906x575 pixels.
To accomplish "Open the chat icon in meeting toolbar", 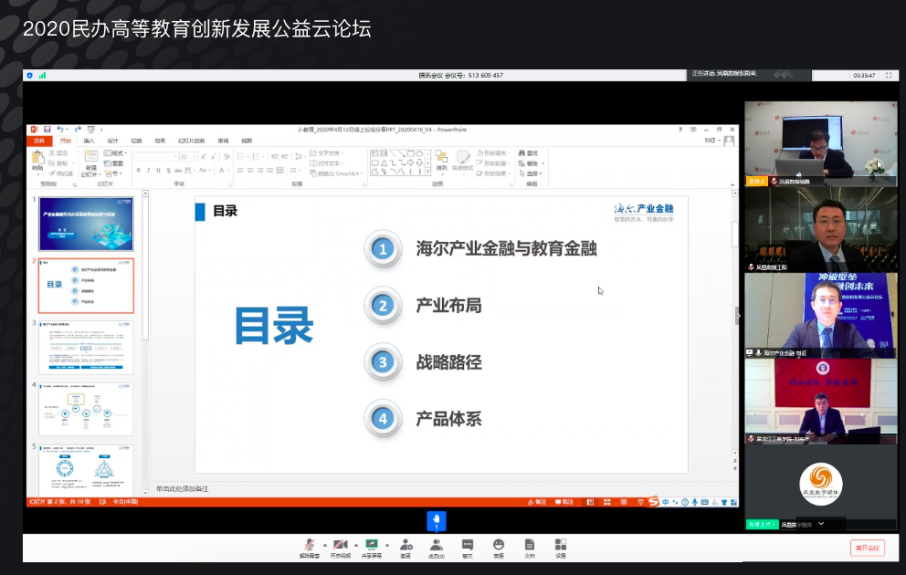I will pos(467,546).
